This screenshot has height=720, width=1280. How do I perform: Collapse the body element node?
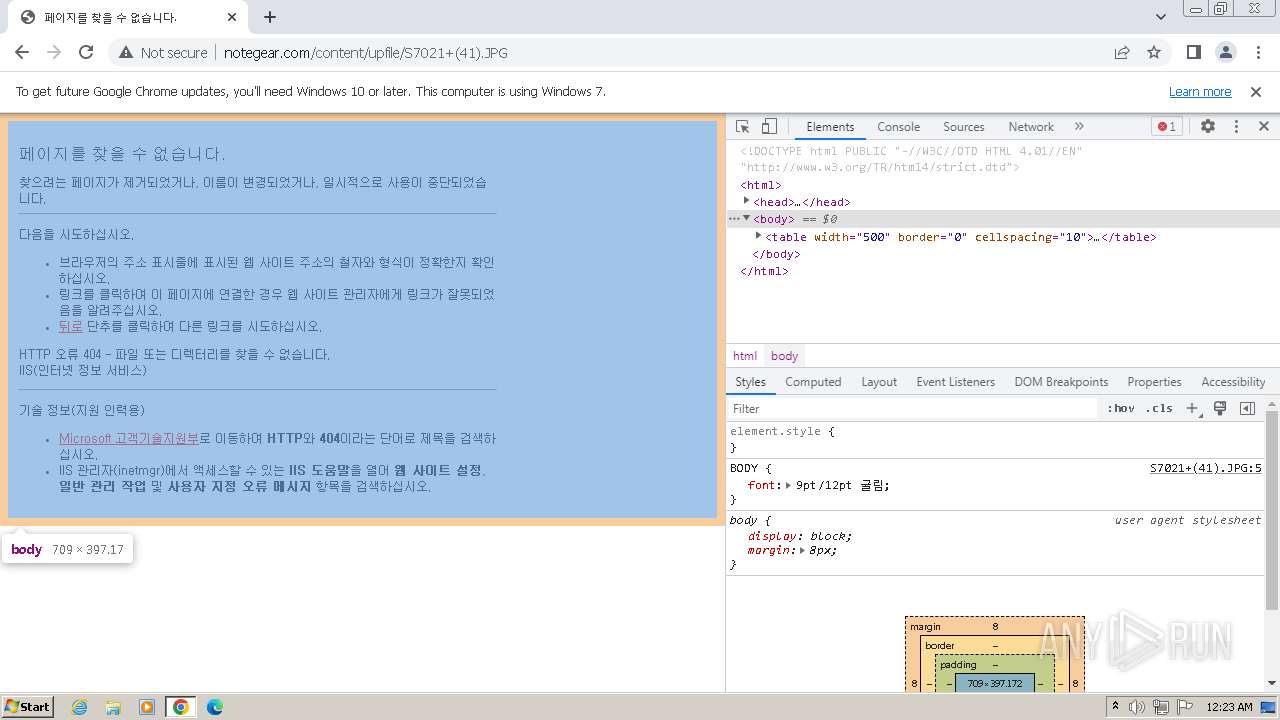click(x=746, y=218)
